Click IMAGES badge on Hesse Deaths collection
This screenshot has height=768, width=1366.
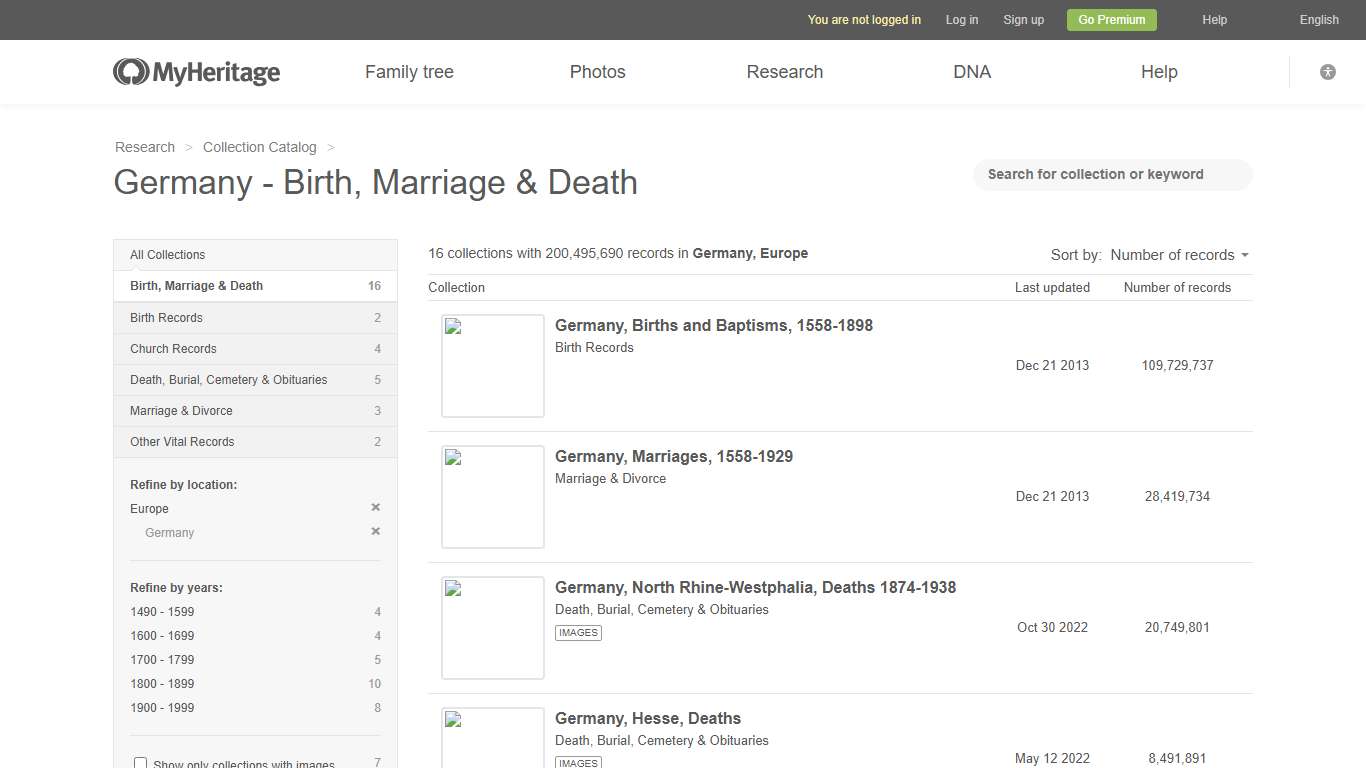click(578, 762)
